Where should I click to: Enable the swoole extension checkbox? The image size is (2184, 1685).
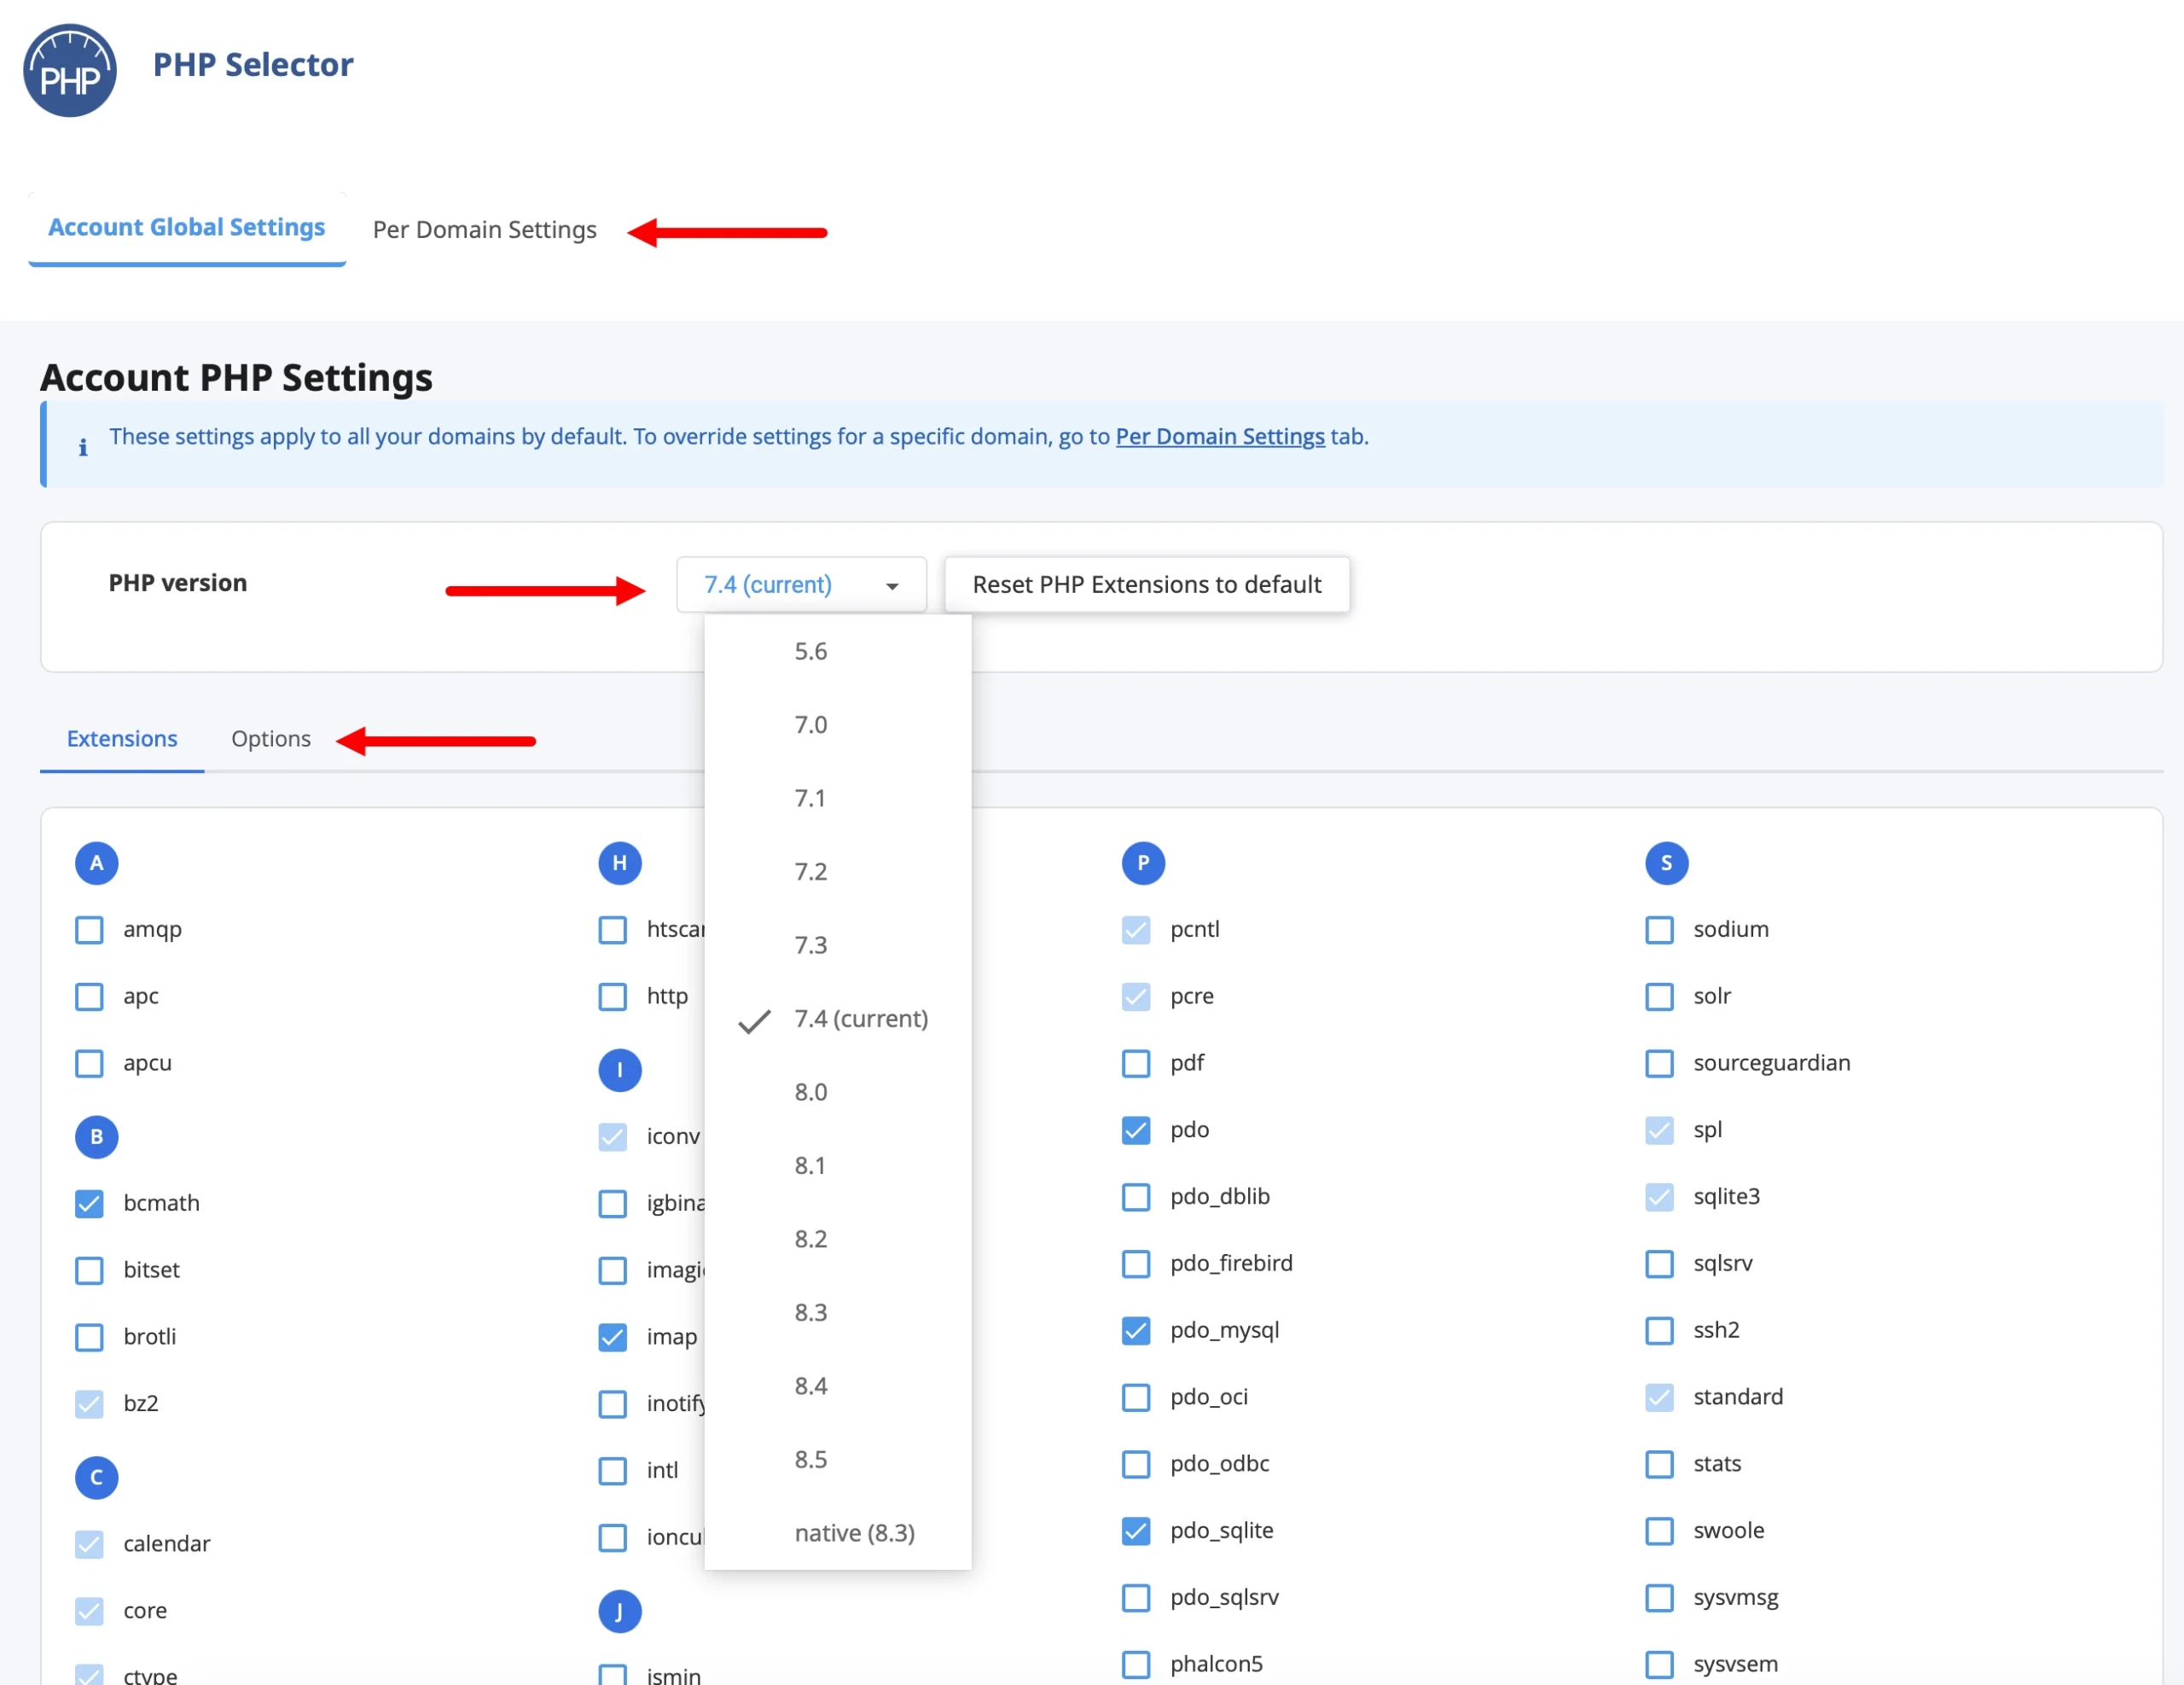click(1660, 1531)
